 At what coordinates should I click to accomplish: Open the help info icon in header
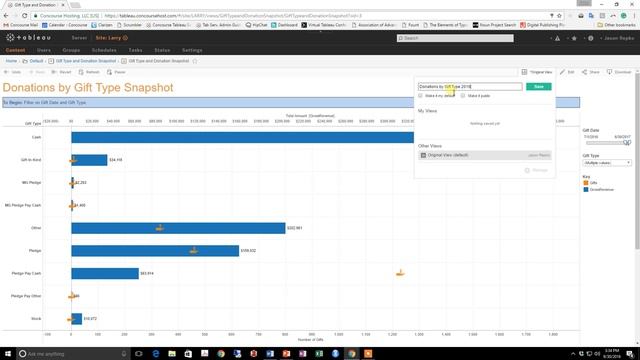(x=591, y=38)
